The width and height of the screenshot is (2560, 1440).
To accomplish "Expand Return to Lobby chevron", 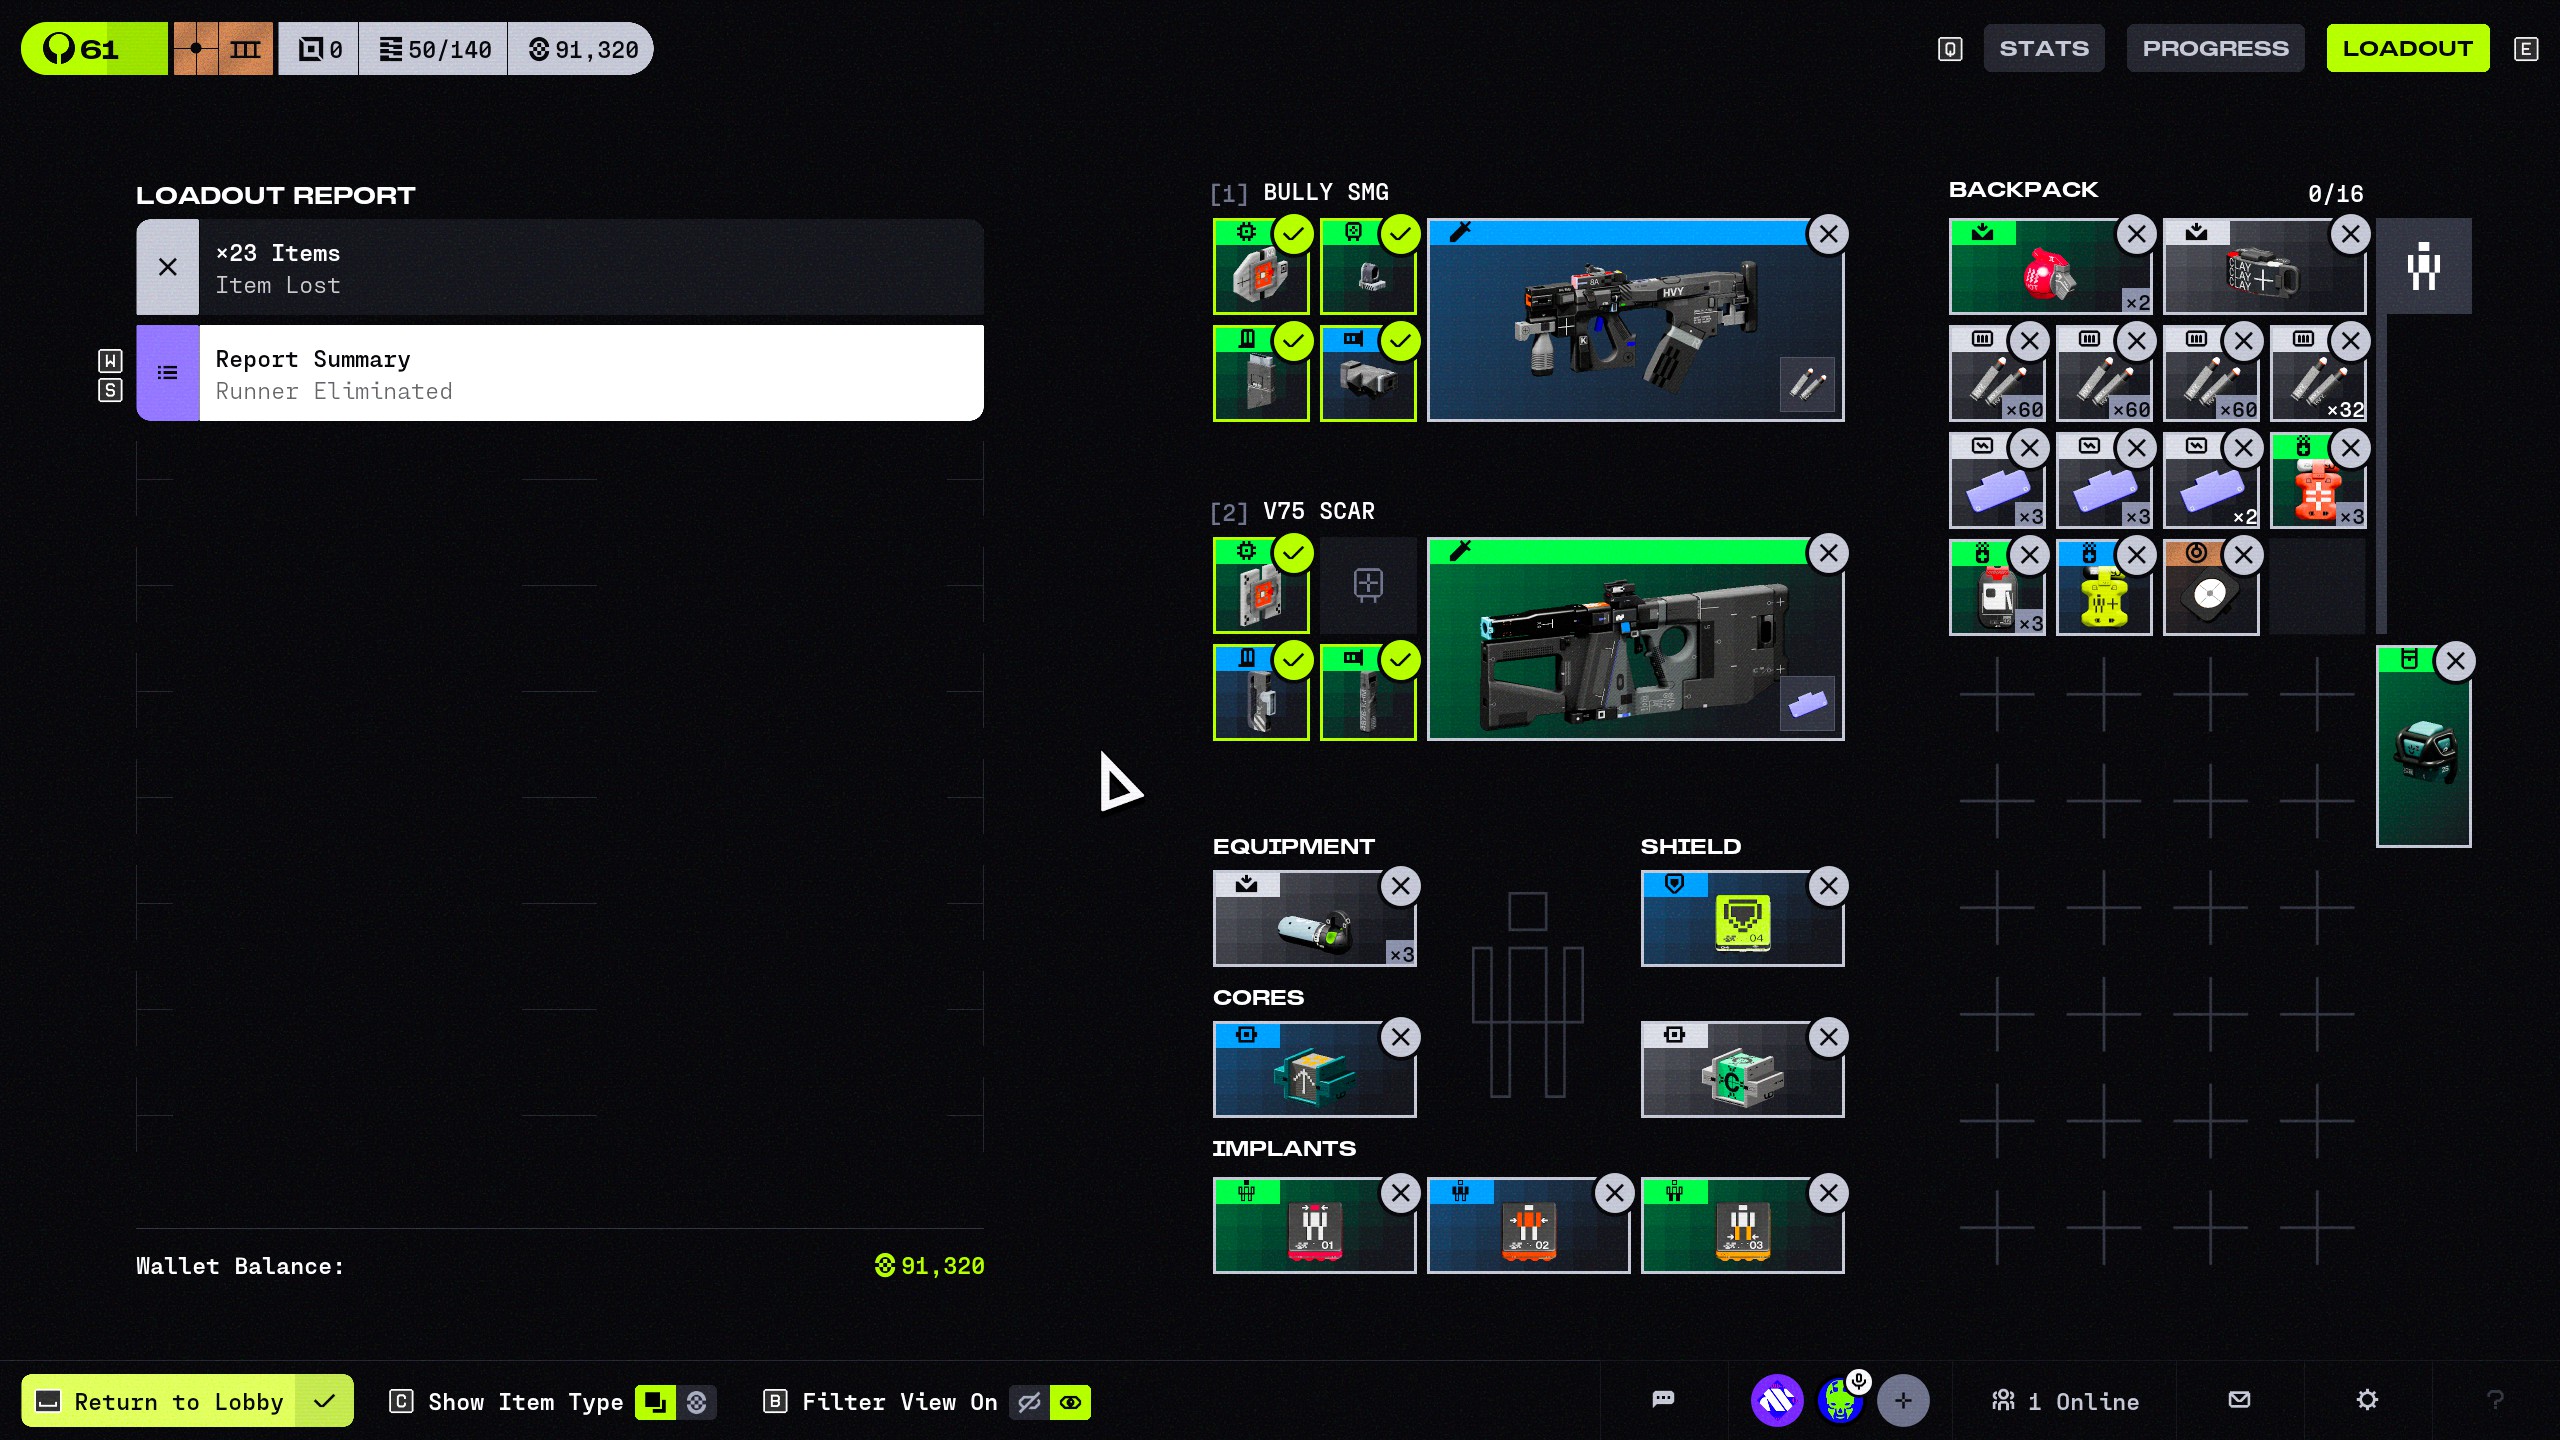I will 324,1402.
